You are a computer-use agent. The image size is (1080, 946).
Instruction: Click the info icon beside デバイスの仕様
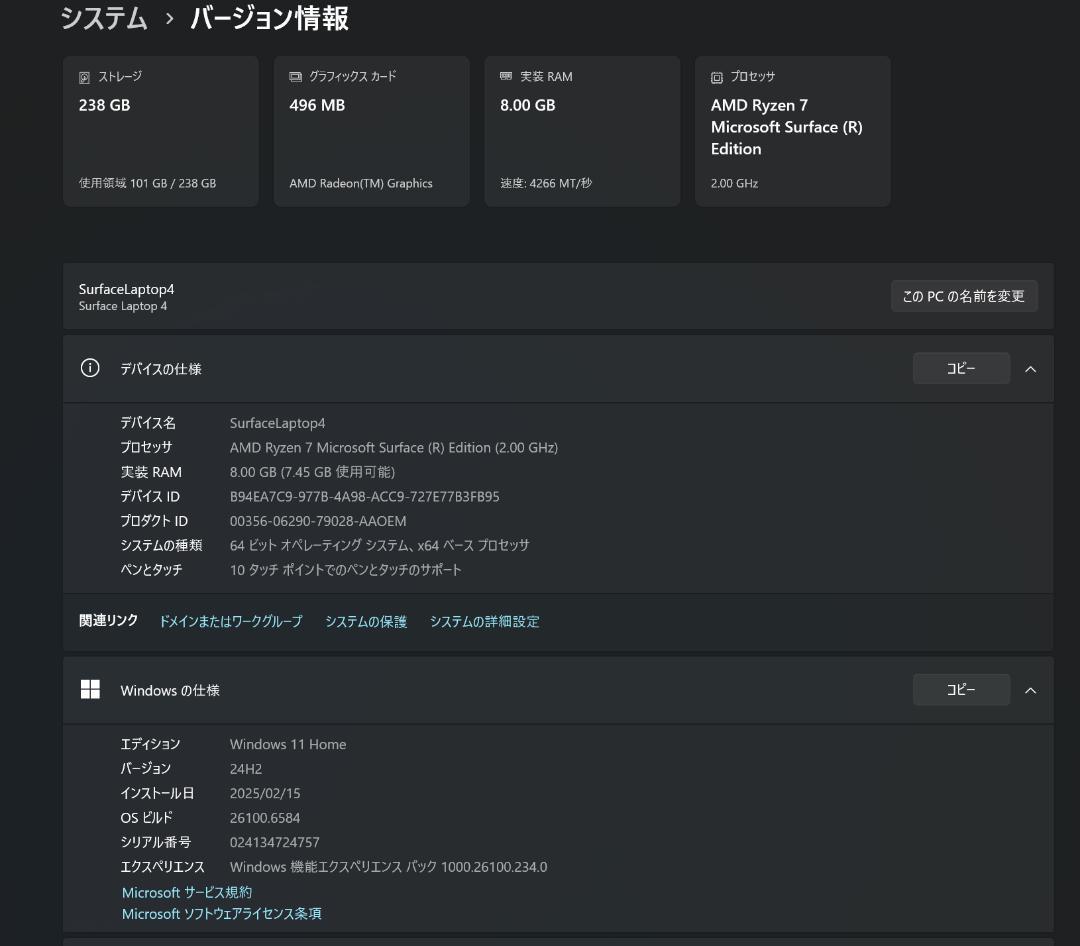pyautogui.click(x=90, y=368)
